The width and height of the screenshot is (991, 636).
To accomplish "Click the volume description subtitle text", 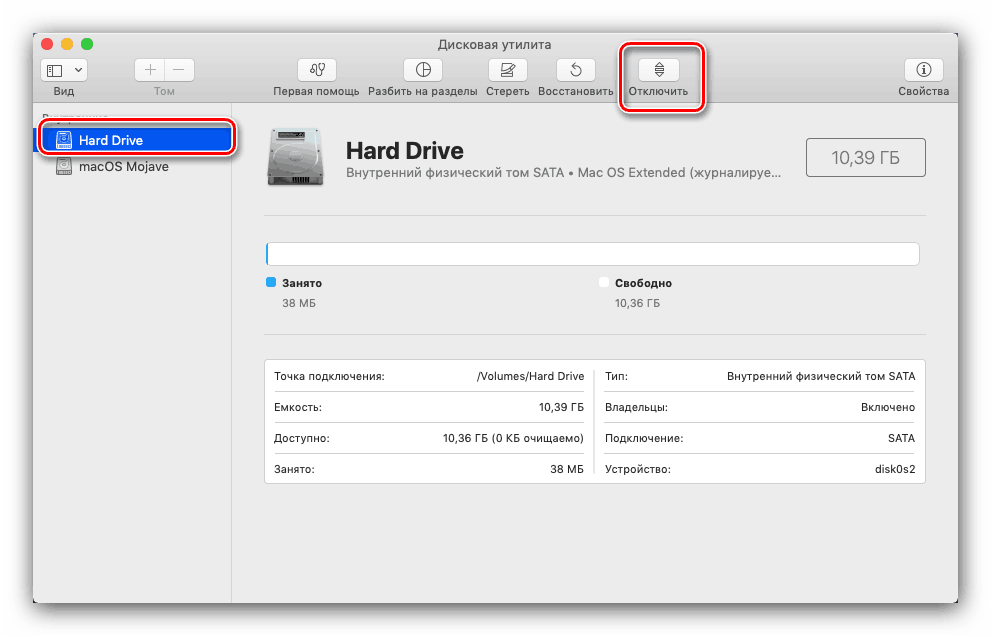I will pos(563,173).
